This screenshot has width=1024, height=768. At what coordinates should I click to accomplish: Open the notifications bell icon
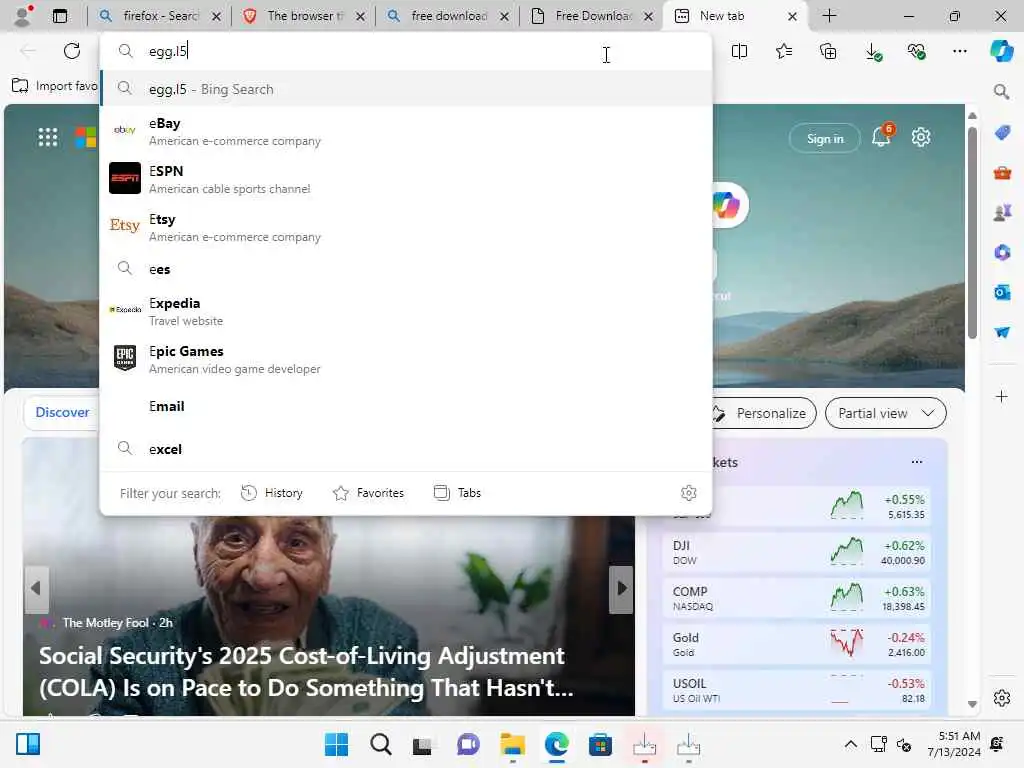click(x=882, y=136)
